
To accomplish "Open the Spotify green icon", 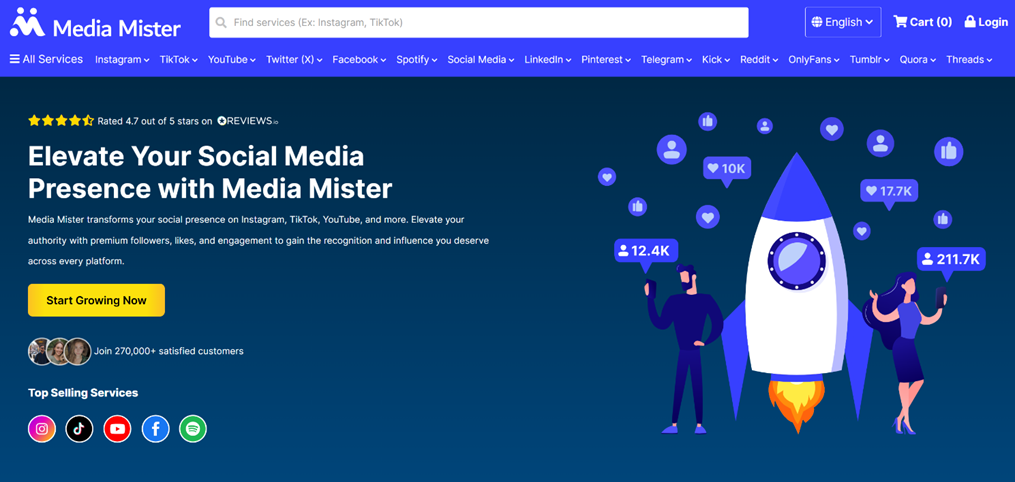I will [x=193, y=429].
